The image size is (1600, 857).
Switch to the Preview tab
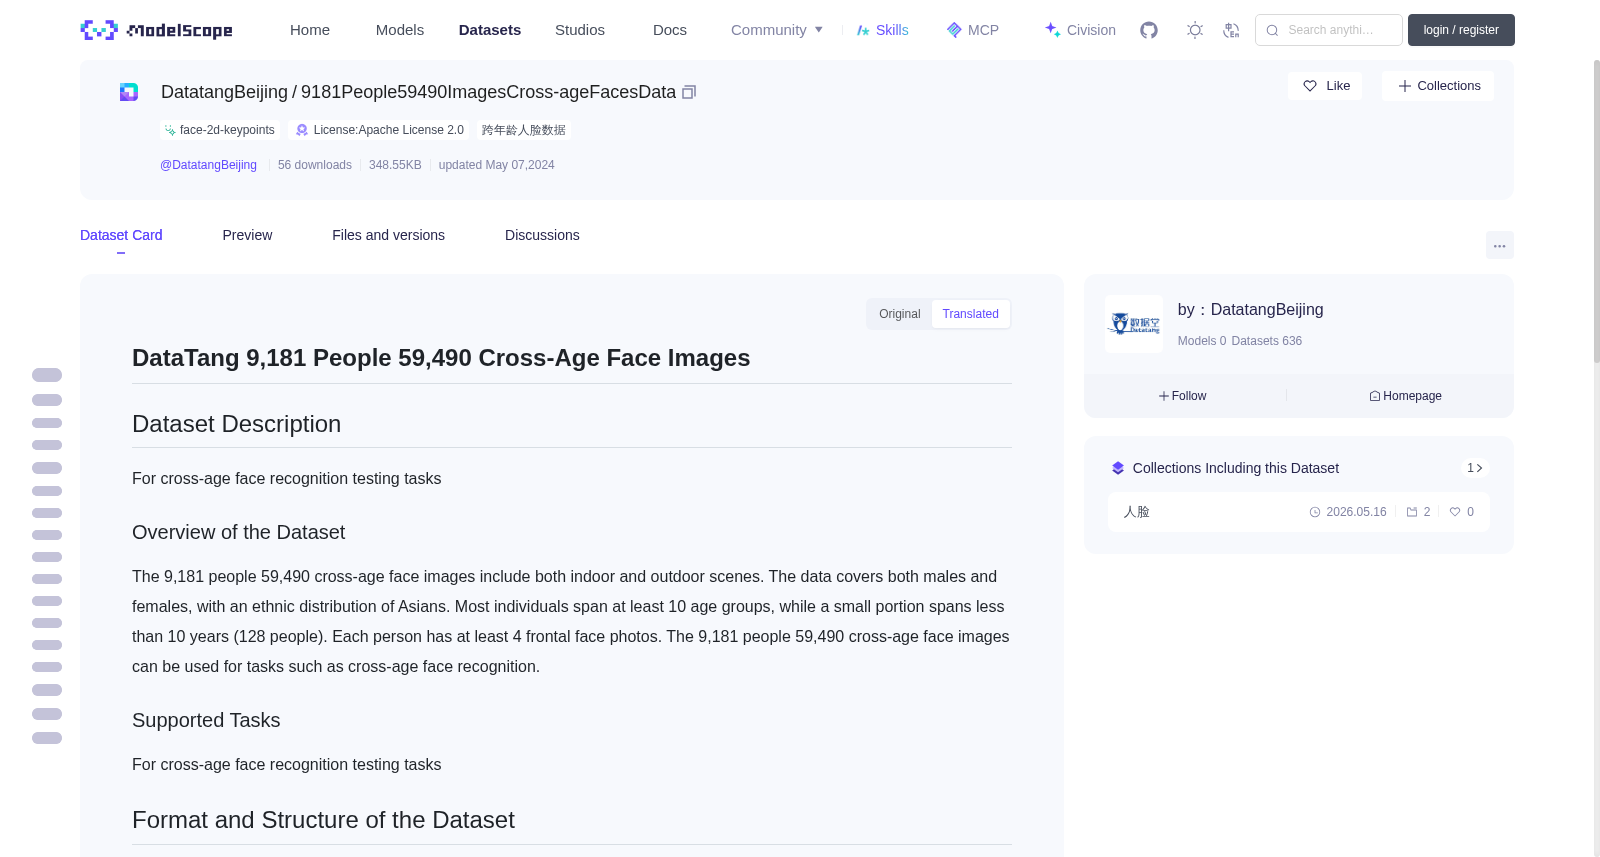[247, 235]
